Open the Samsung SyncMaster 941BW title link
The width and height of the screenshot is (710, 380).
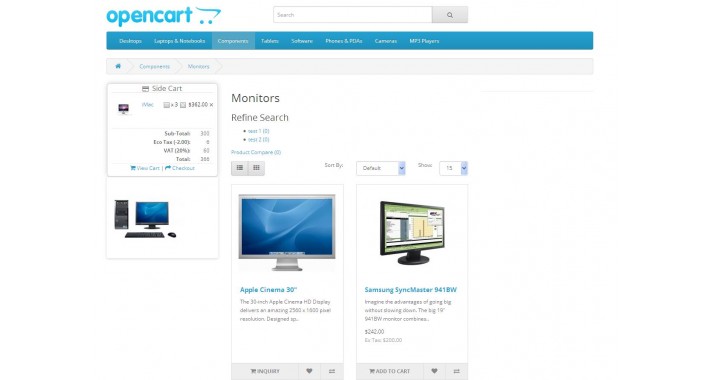click(x=411, y=290)
